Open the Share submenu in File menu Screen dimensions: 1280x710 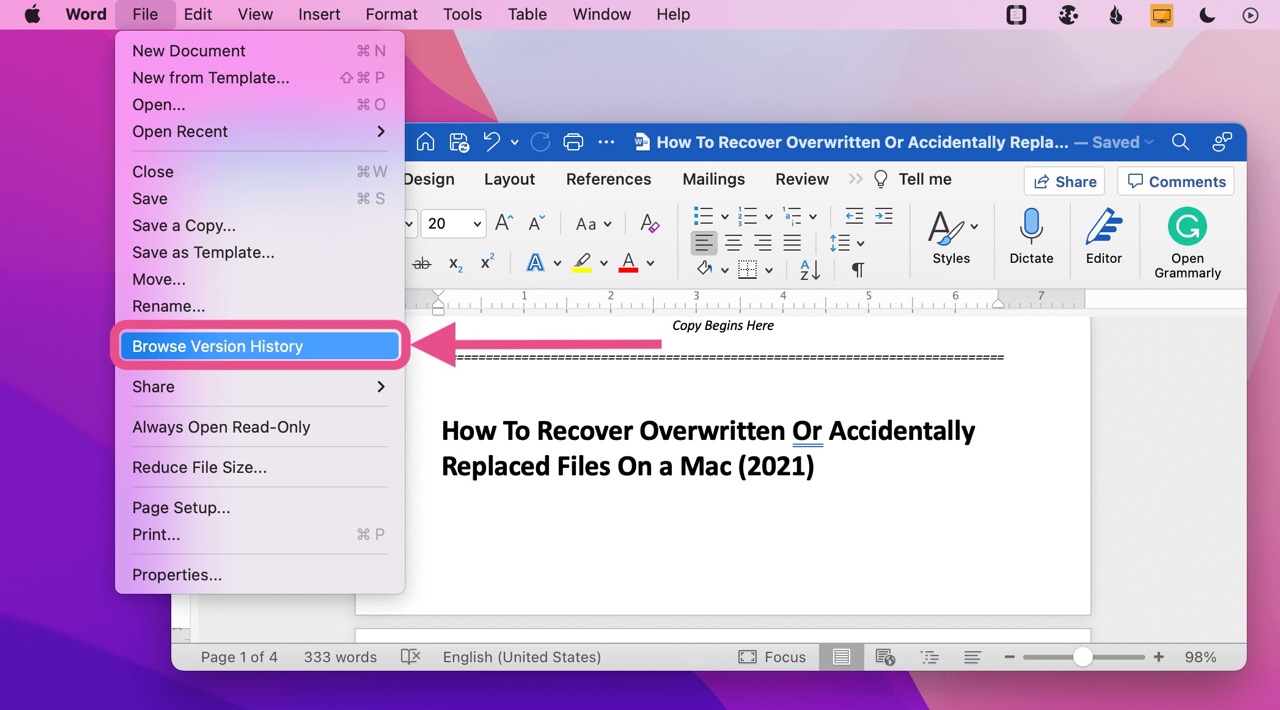[x=260, y=387]
